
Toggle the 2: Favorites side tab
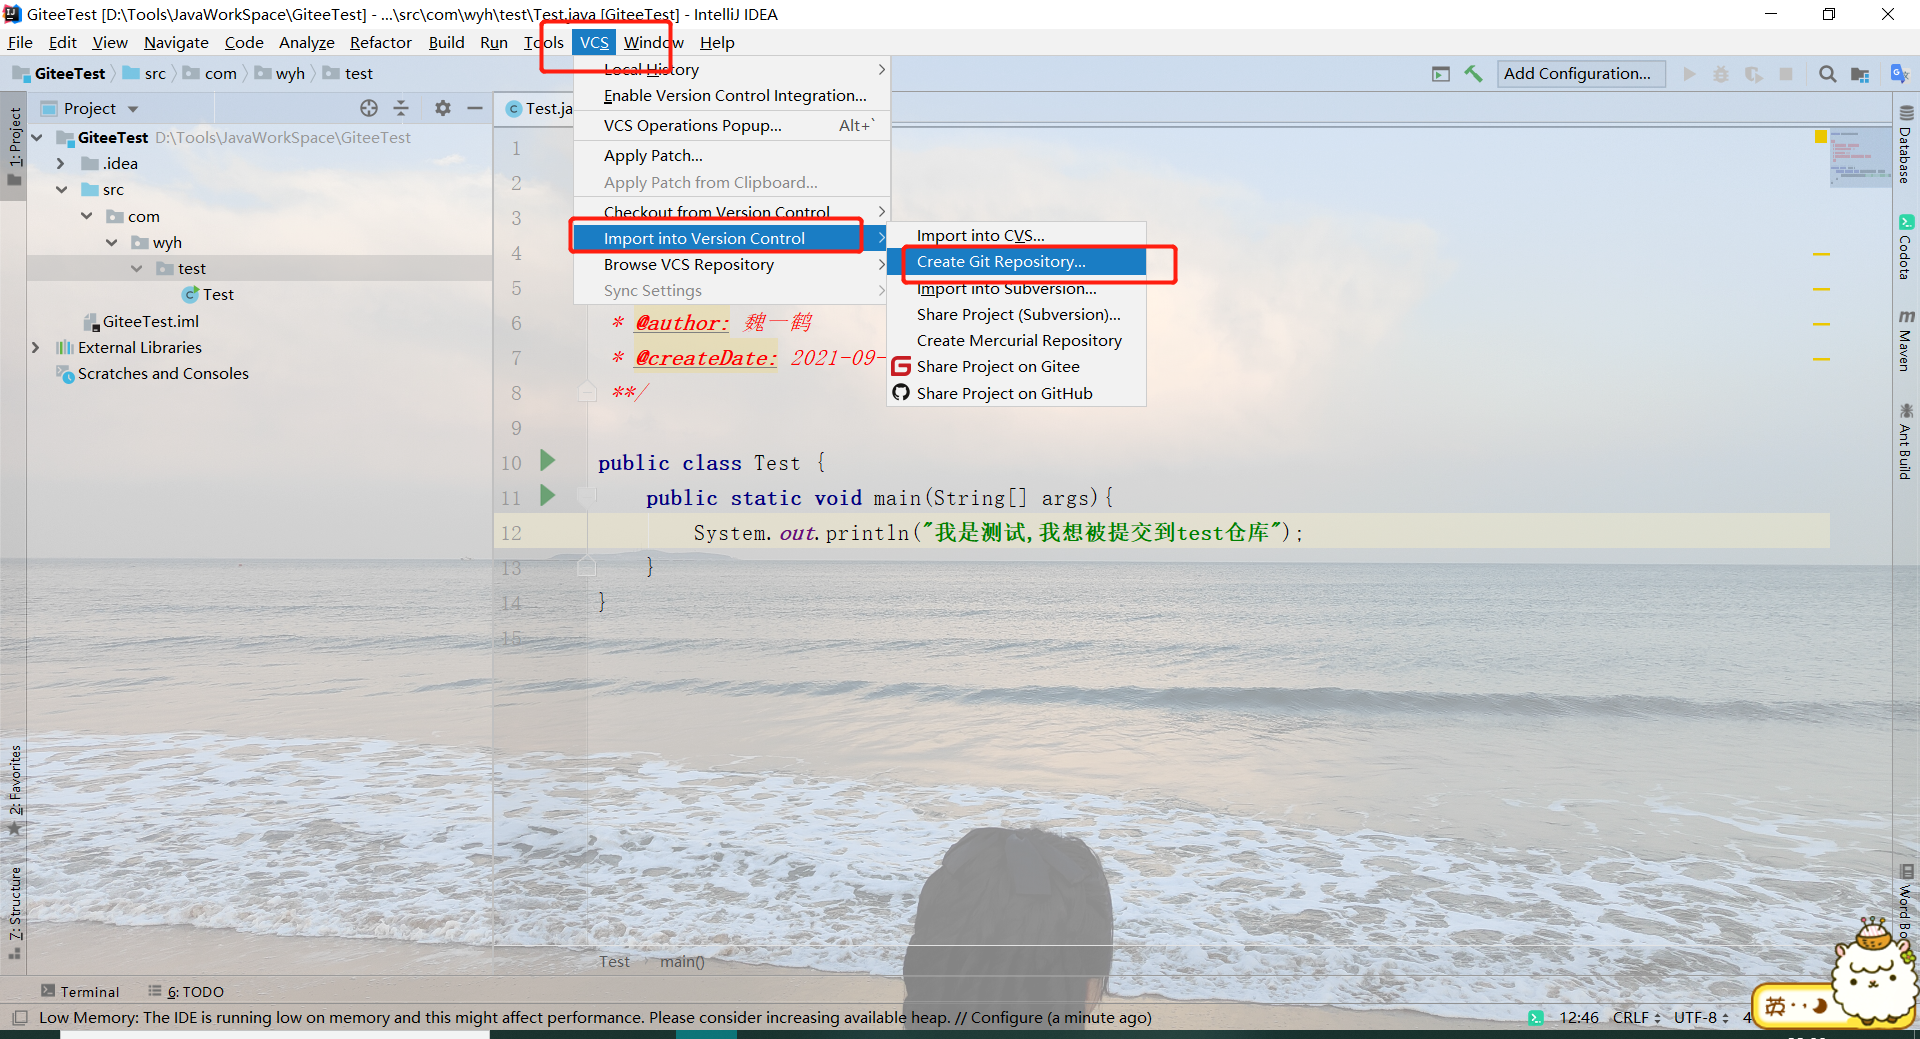[x=14, y=790]
